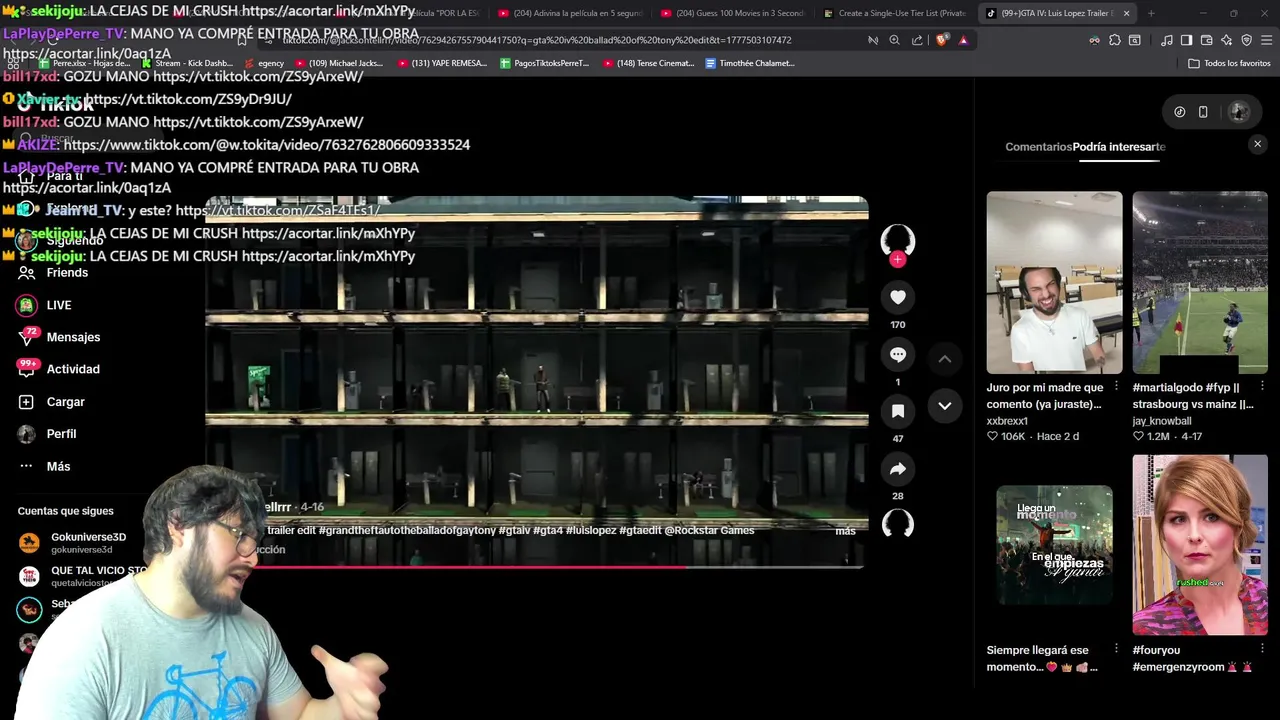Screen dimensions: 1280x720
Task: Click Brave Rewards triangle icon
Action: point(963,40)
